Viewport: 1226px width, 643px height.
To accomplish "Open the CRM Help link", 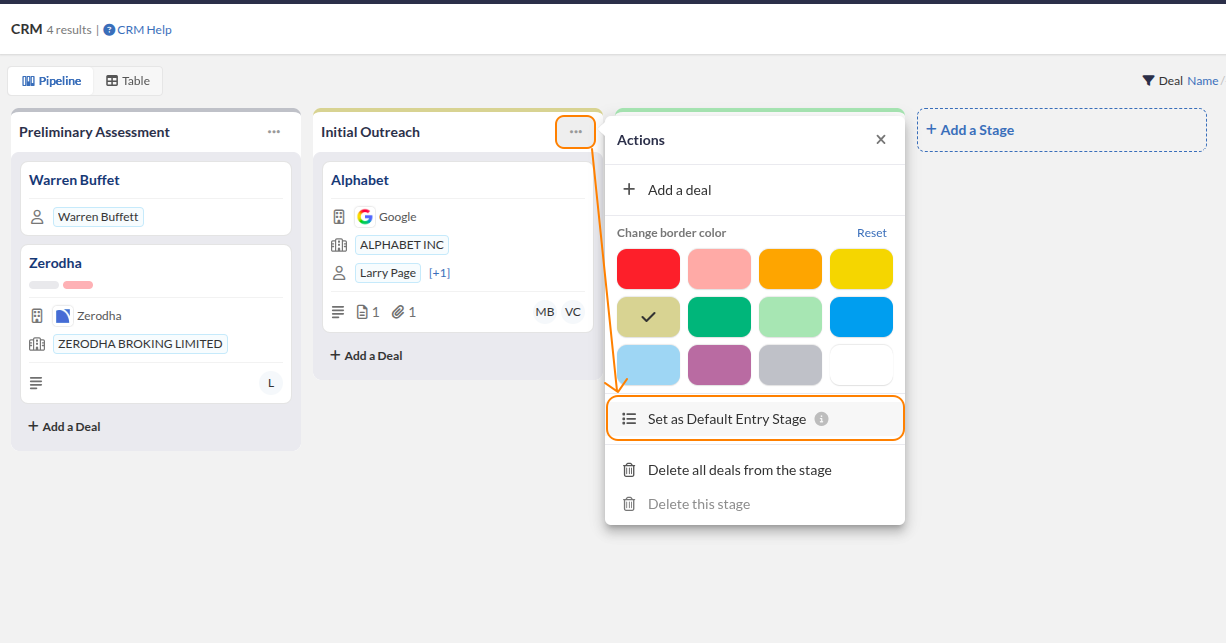I will click(138, 30).
